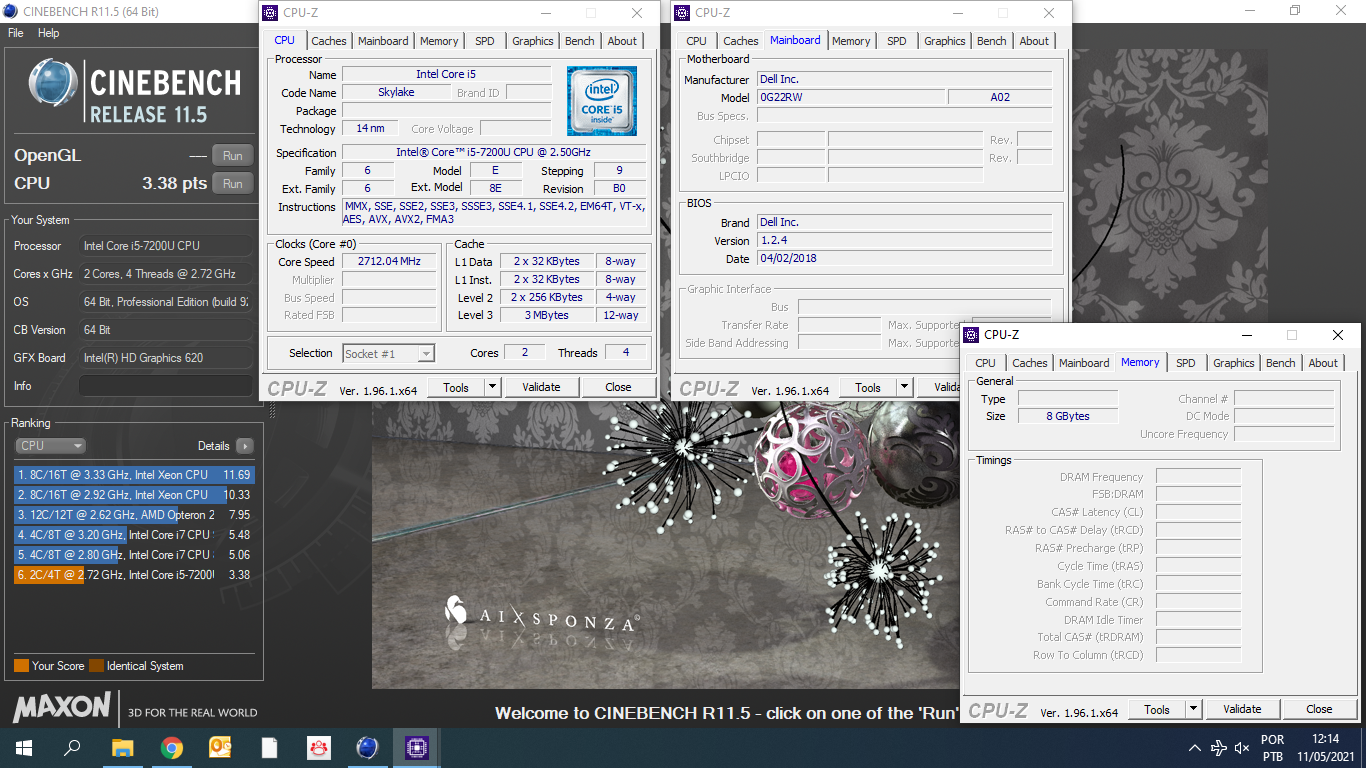Switch to Memory tab in first CPU-Z window
The height and width of the screenshot is (768, 1366).
[x=439, y=41]
